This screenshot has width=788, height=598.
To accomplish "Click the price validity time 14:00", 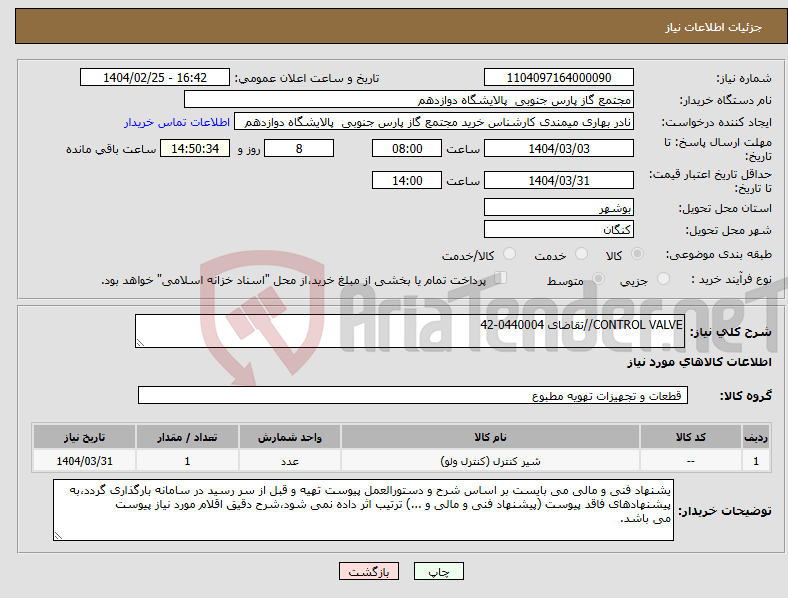I will (x=407, y=180).
